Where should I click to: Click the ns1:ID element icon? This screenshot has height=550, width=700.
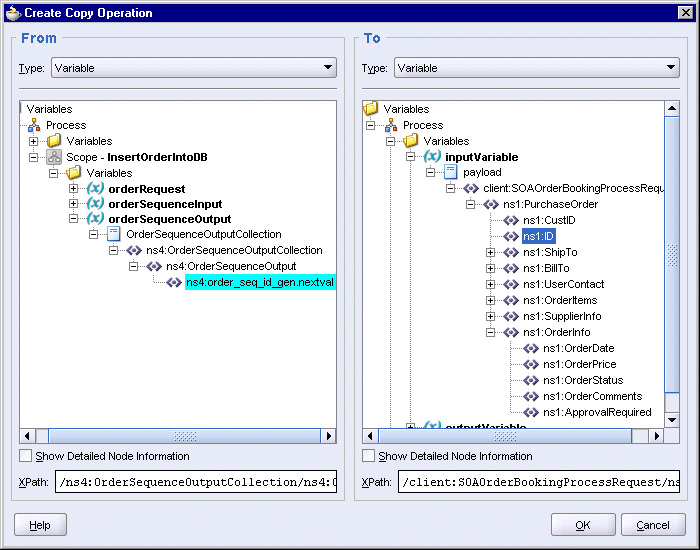511,236
